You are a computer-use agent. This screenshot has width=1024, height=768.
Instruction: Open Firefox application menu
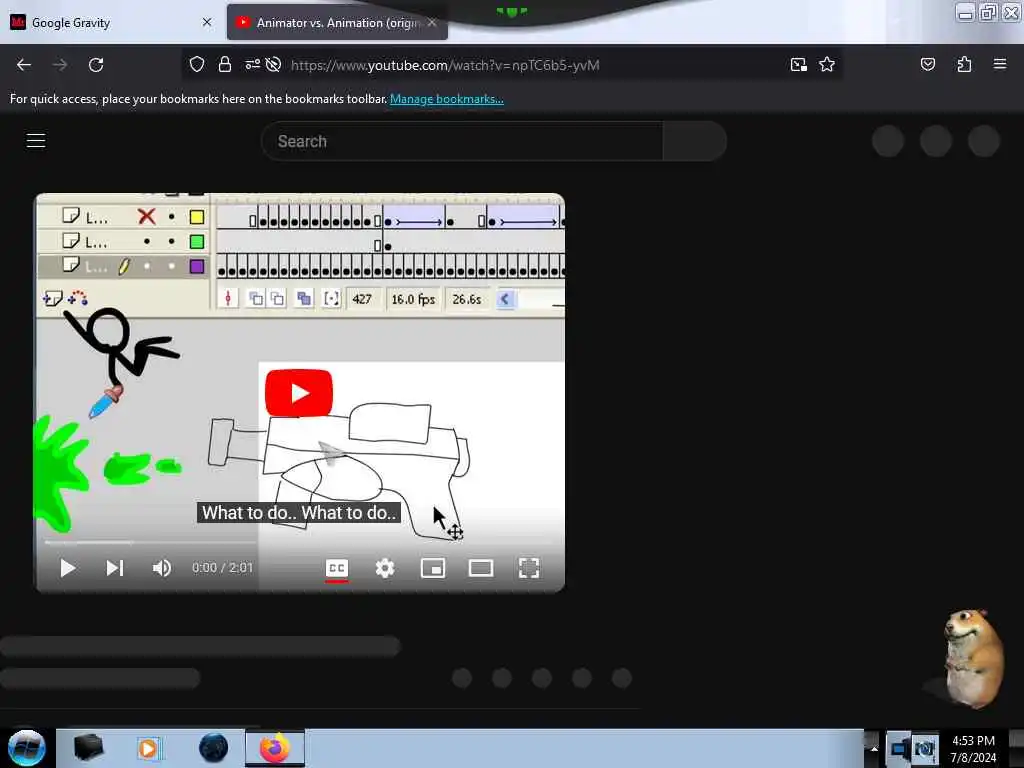tap(999, 64)
